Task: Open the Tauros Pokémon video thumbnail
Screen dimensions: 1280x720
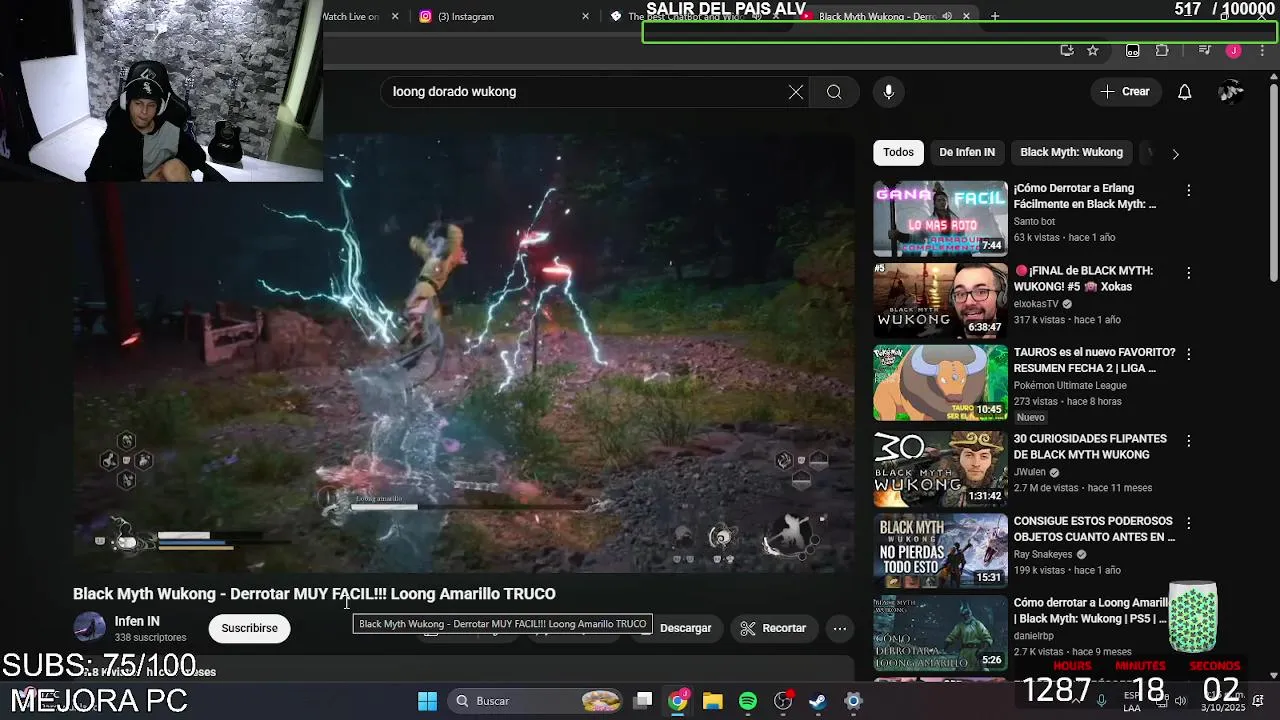Action: (940, 383)
